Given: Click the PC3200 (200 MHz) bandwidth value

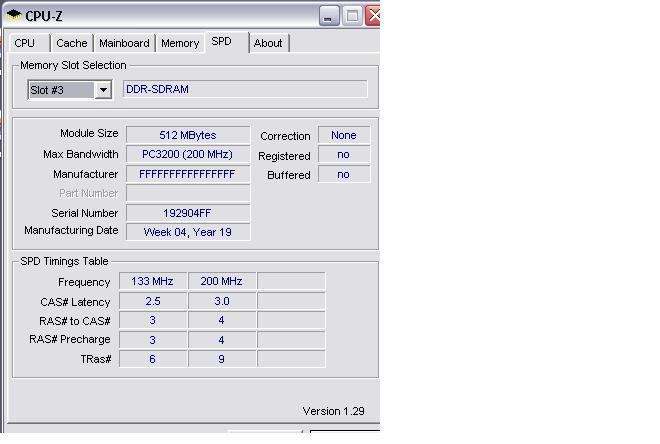Looking at the screenshot, I should [x=188, y=154].
